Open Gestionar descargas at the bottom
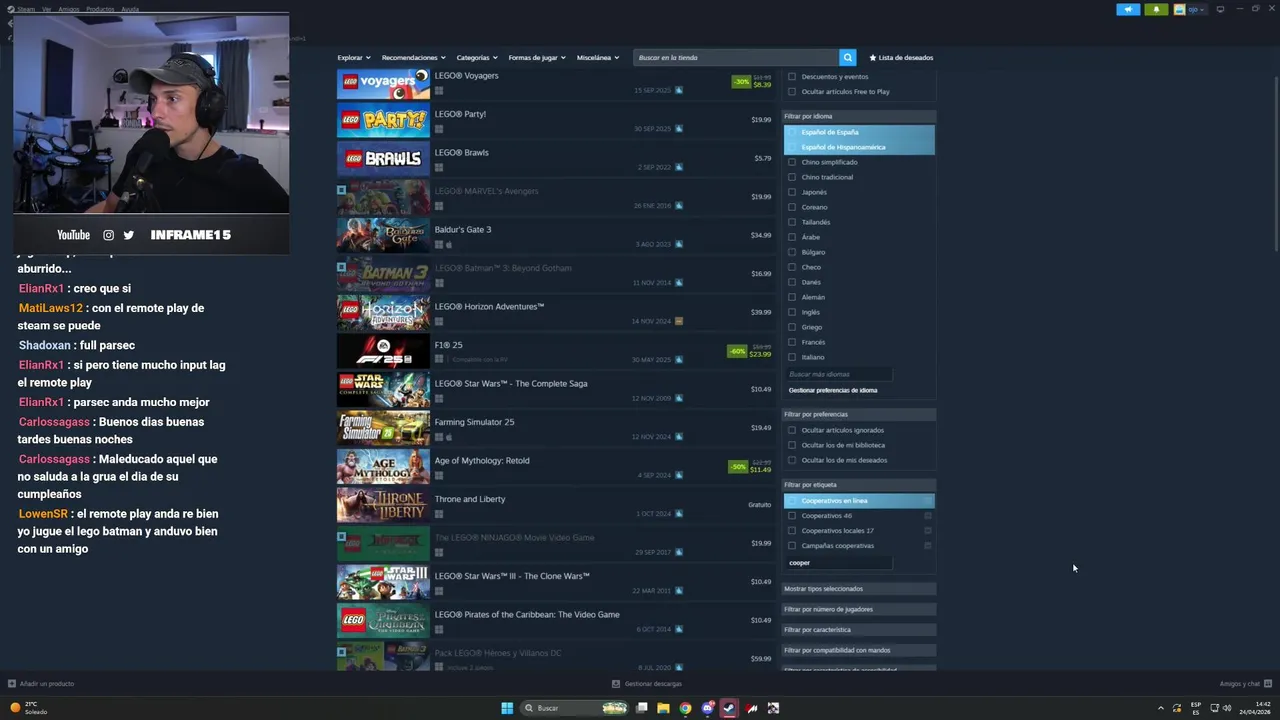 pos(647,684)
